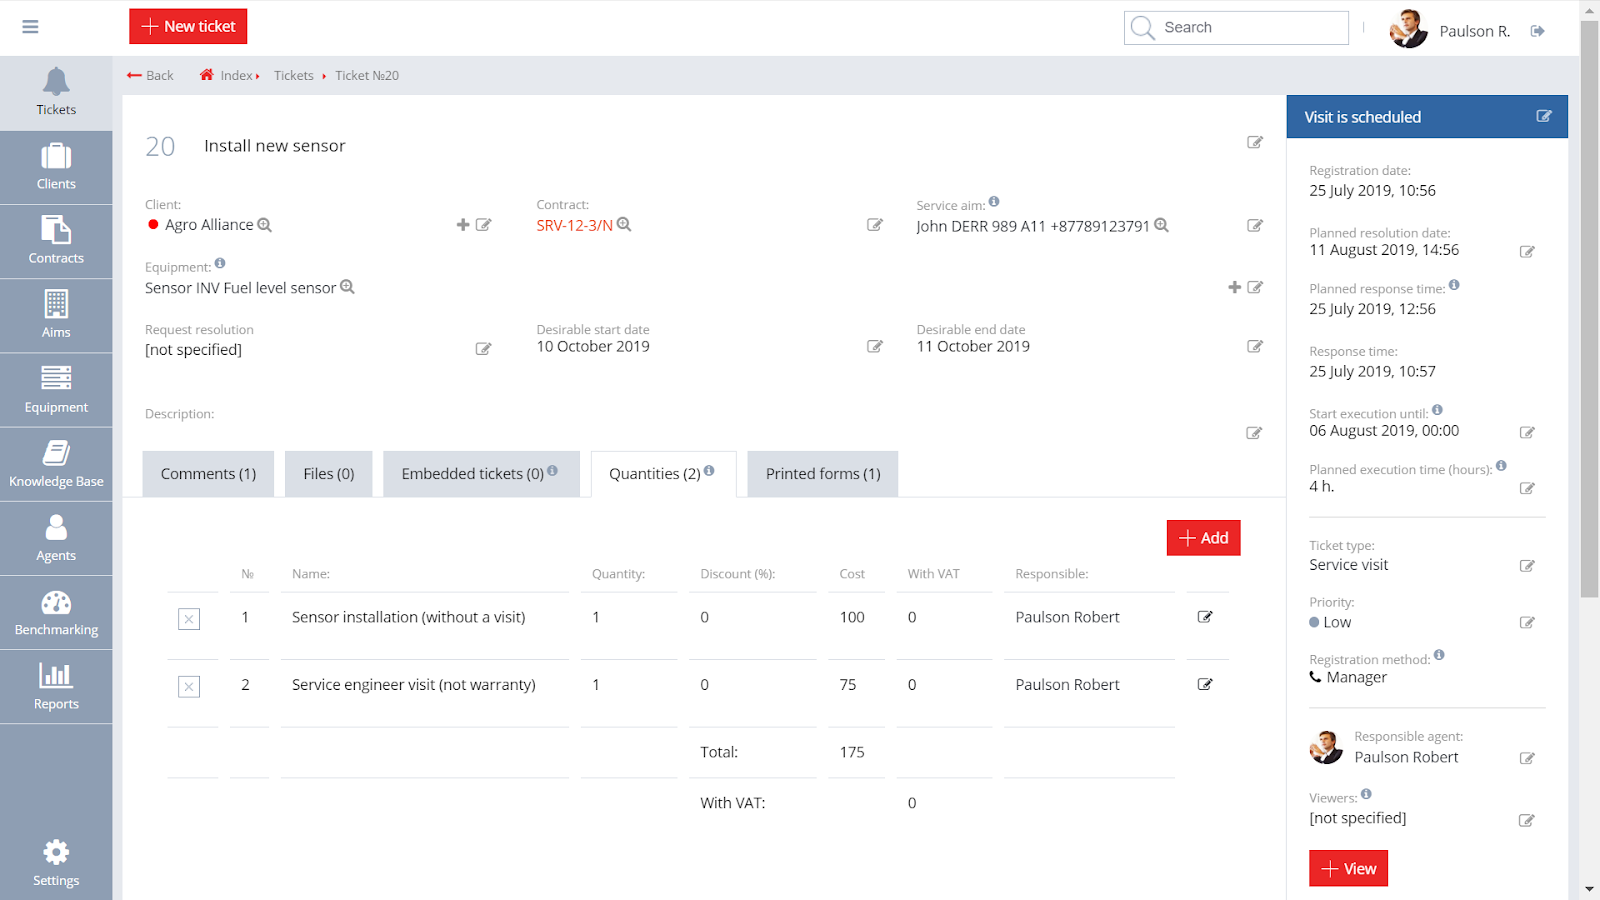Screen dimensions: 1600x900
Task: Remove the Sensor installation row
Action: [189, 619]
